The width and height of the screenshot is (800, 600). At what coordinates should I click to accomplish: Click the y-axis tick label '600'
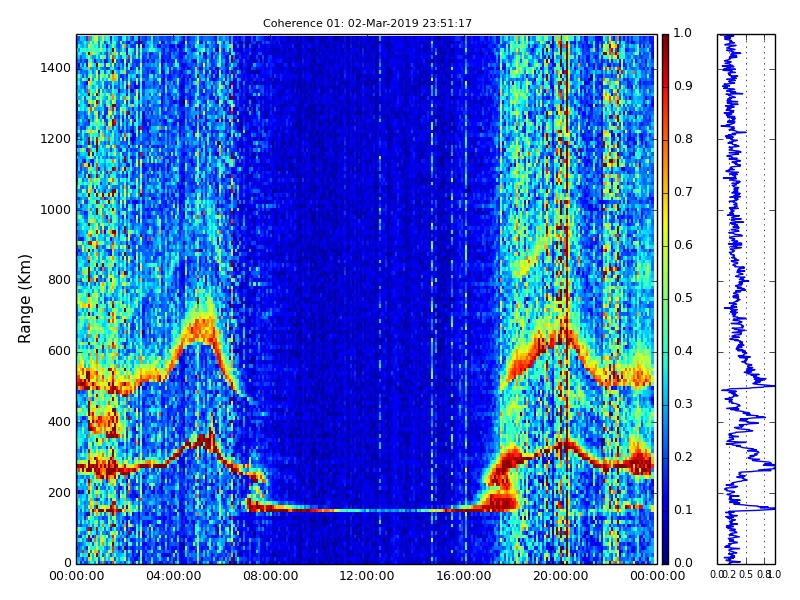(x=60, y=352)
